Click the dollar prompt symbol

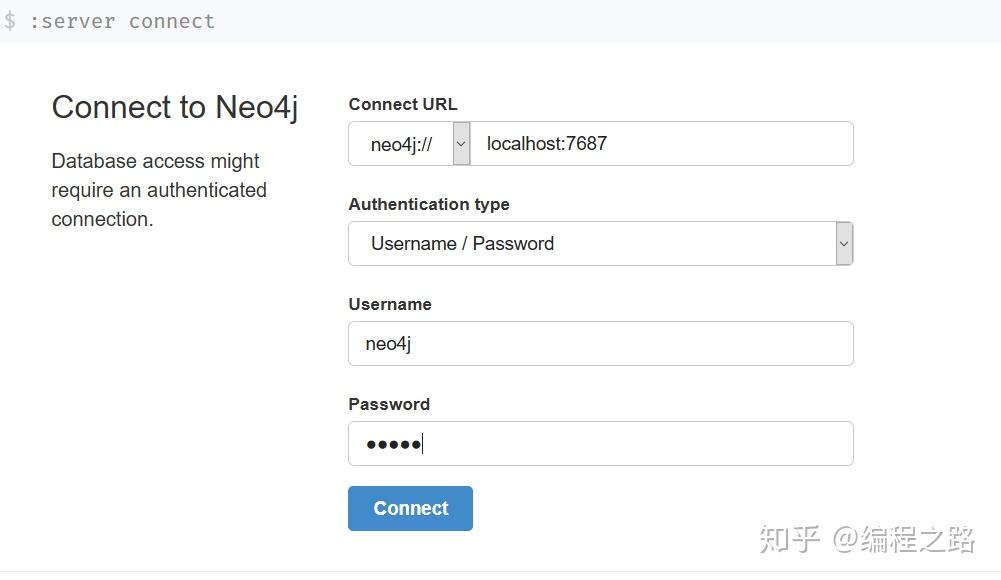pos(12,20)
